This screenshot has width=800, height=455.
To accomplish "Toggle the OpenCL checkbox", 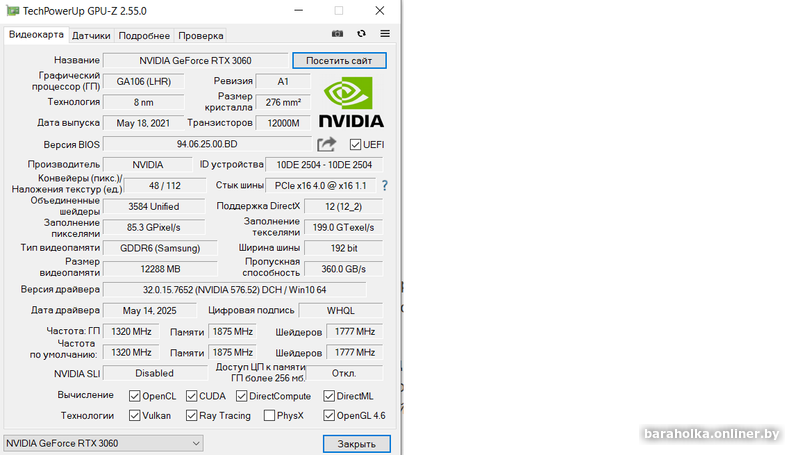I will click(135, 396).
